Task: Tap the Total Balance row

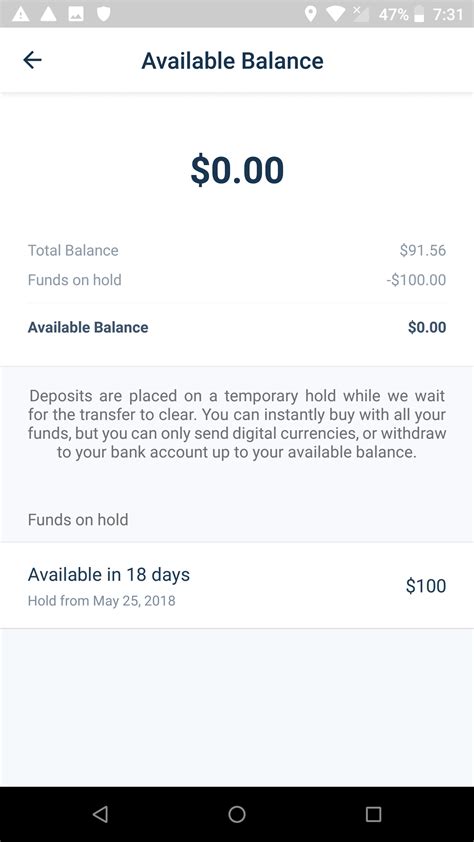Action: click(x=237, y=250)
